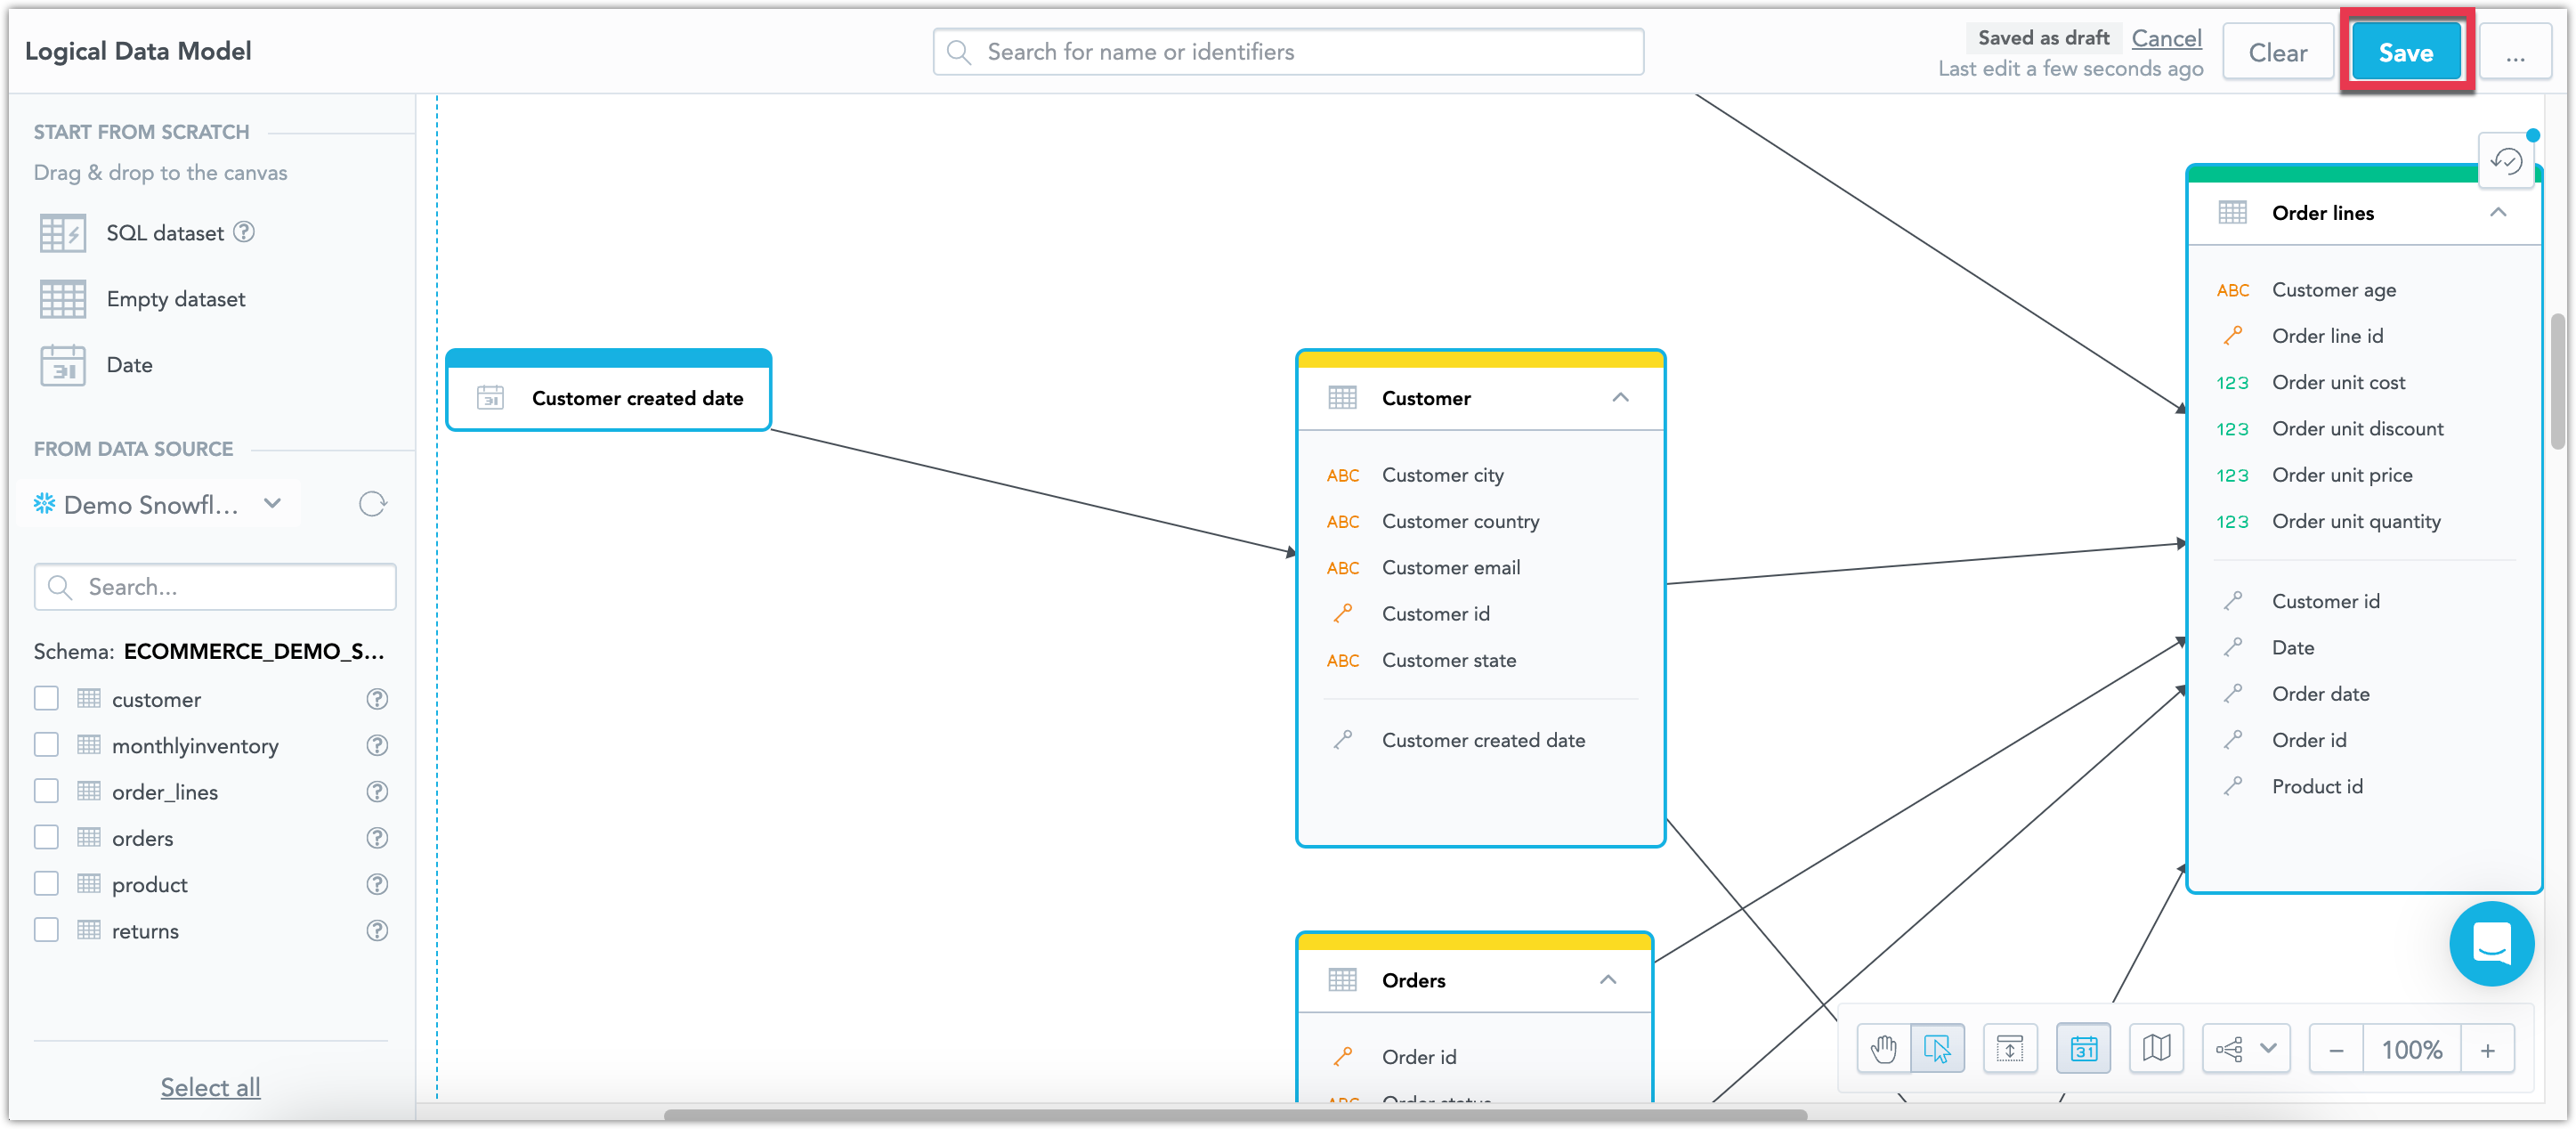The width and height of the screenshot is (2576, 1129).
Task: Click the Cancel link
Action: pyautogui.click(x=2166, y=37)
